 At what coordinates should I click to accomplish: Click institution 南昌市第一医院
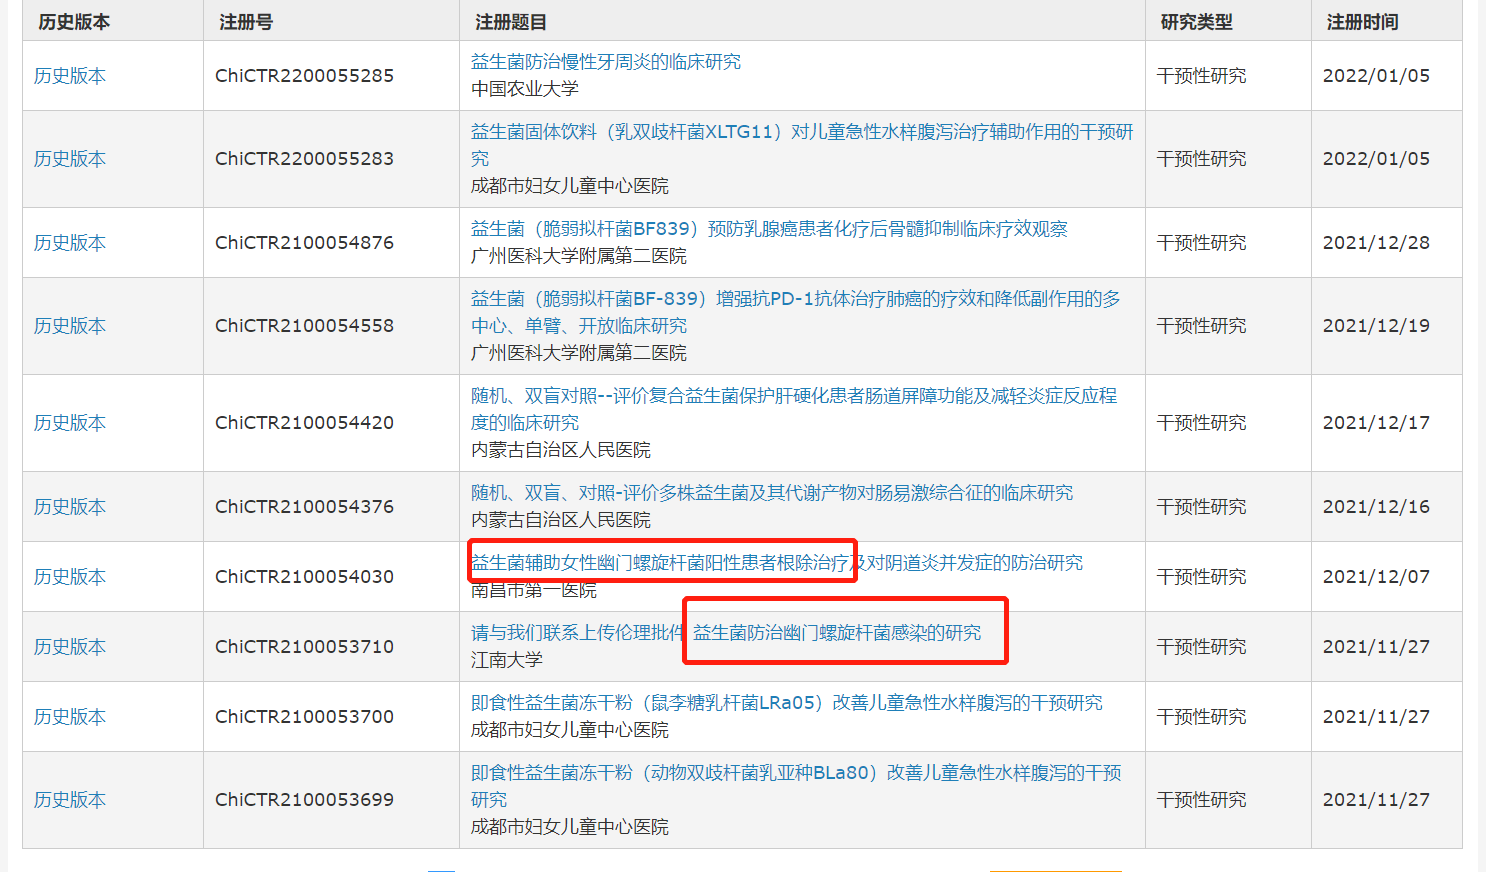point(534,590)
